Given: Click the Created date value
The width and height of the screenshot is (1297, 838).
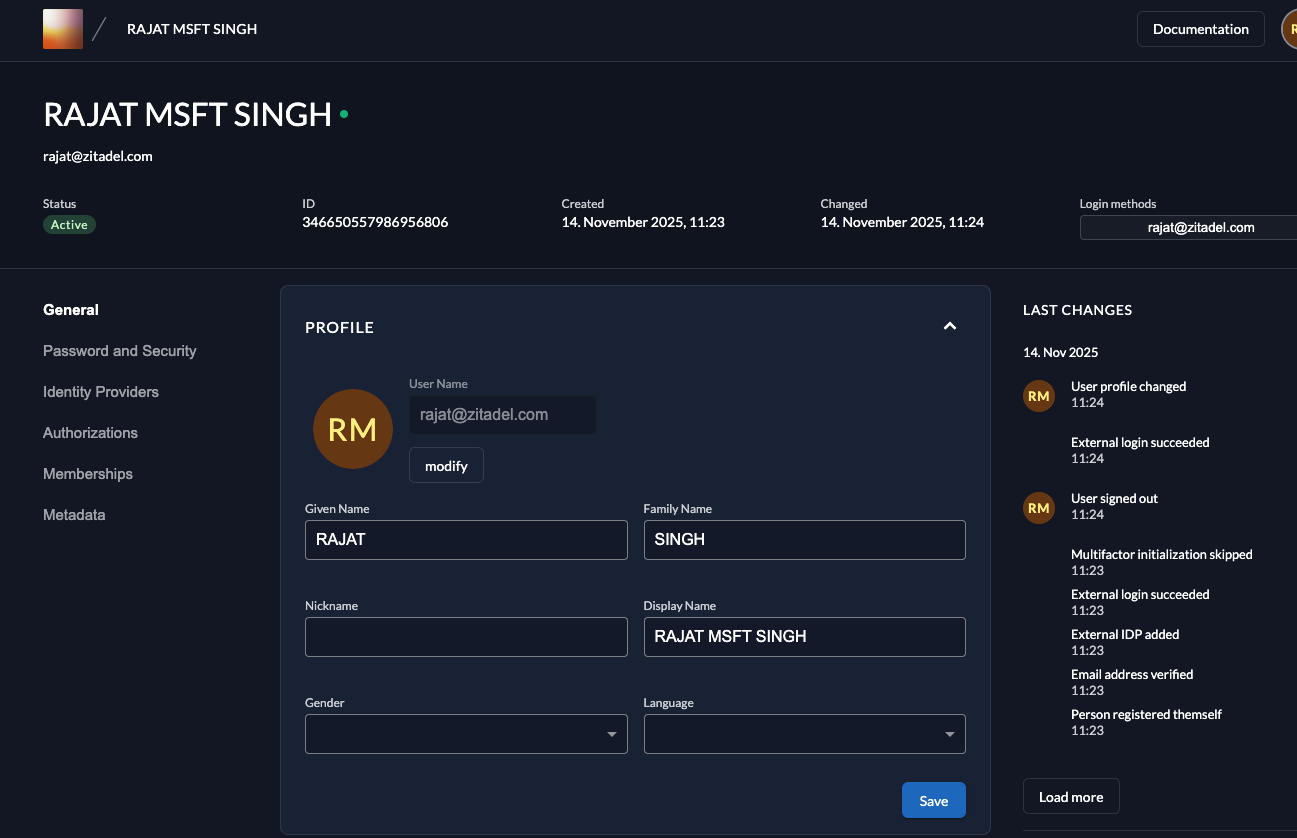Looking at the screenshot, I should [643, 222].
